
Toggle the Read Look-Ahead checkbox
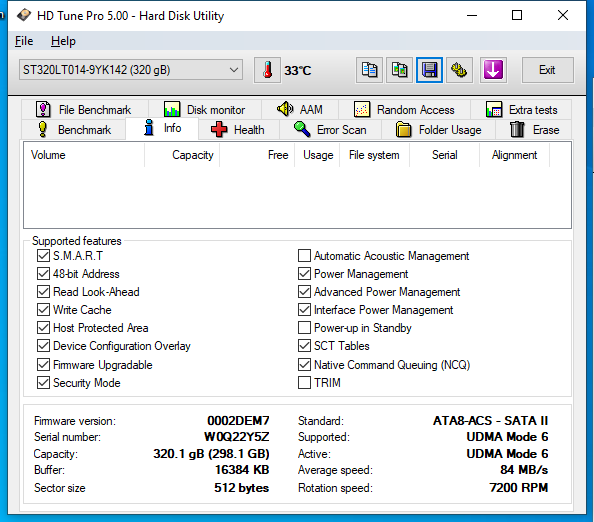click(43, 292)
